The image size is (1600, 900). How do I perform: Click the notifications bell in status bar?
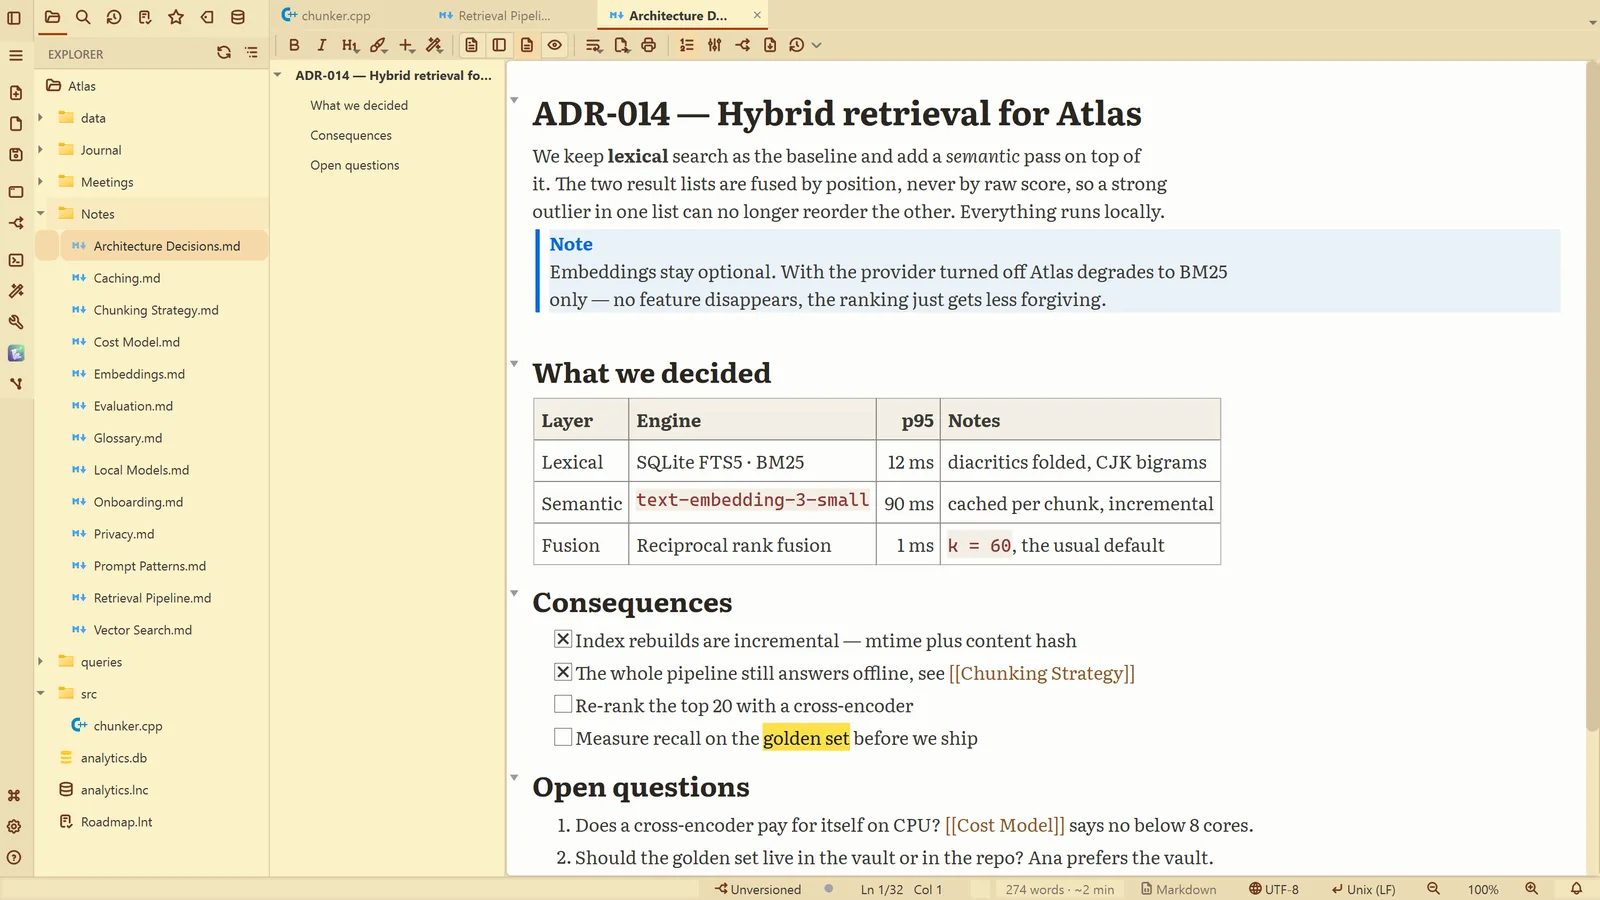coord(1576,889)
